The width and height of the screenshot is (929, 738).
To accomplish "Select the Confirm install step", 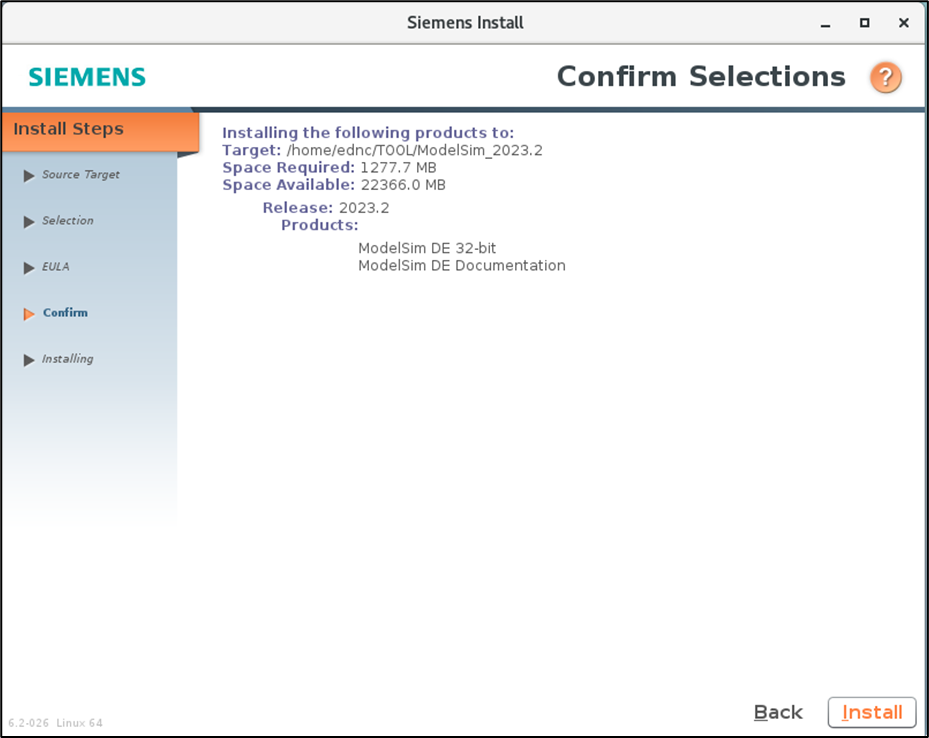I will tap(65, 313).
